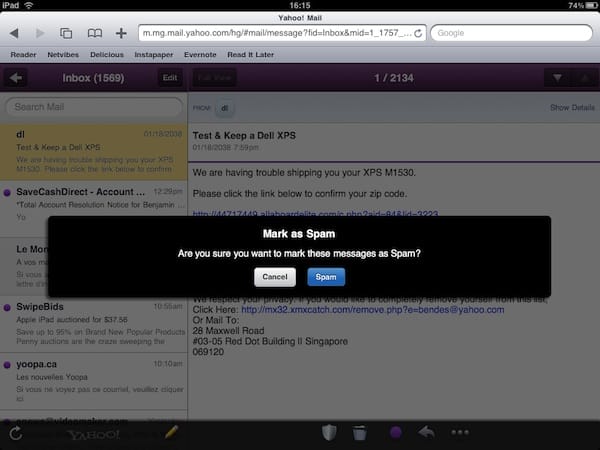Screen dimensions: 600x450
Task: Open the Safari bookmarks book icon
Action: 93,33
